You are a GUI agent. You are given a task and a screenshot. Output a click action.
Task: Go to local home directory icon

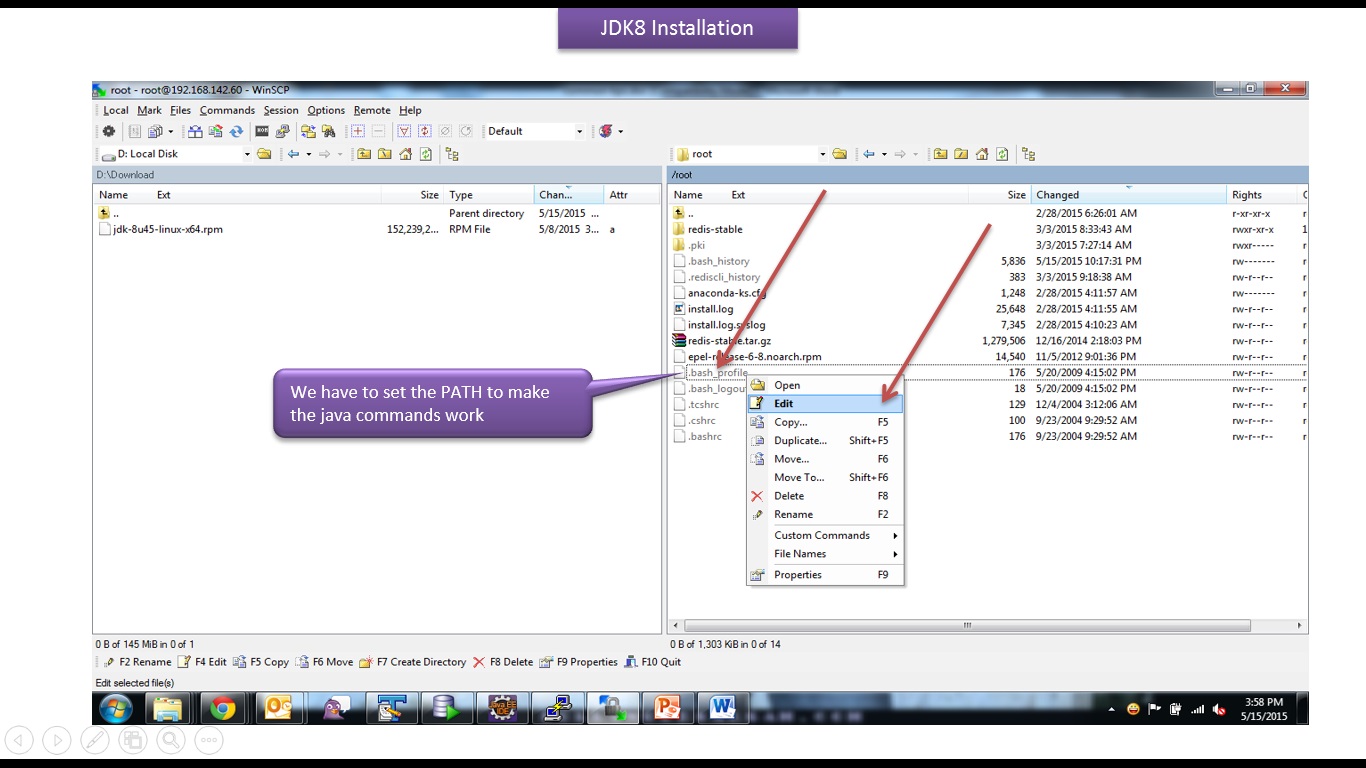click(405, 154)
